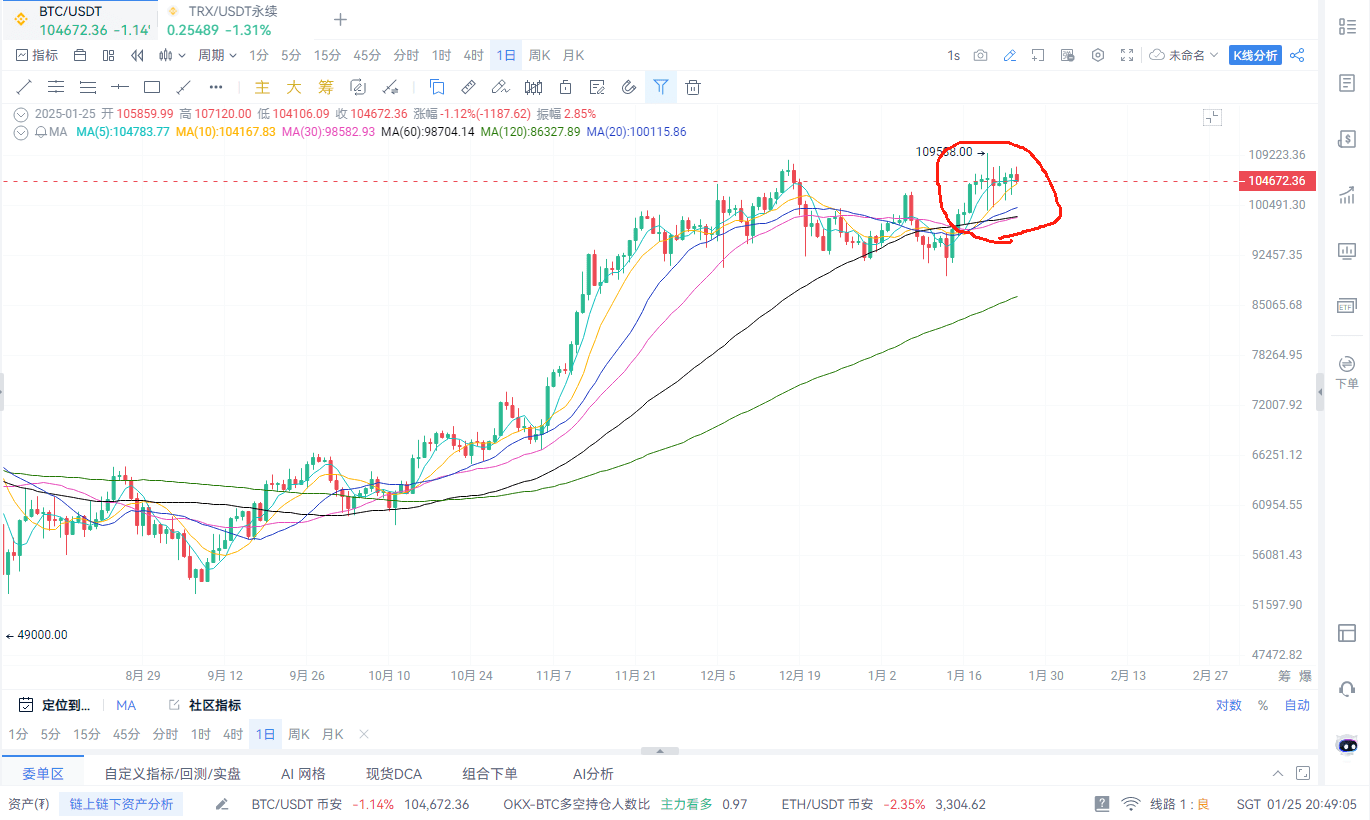The height and width of the screenshot is (820, 1370).
Task: Select the trend line drawing tool
Action: 24,87
